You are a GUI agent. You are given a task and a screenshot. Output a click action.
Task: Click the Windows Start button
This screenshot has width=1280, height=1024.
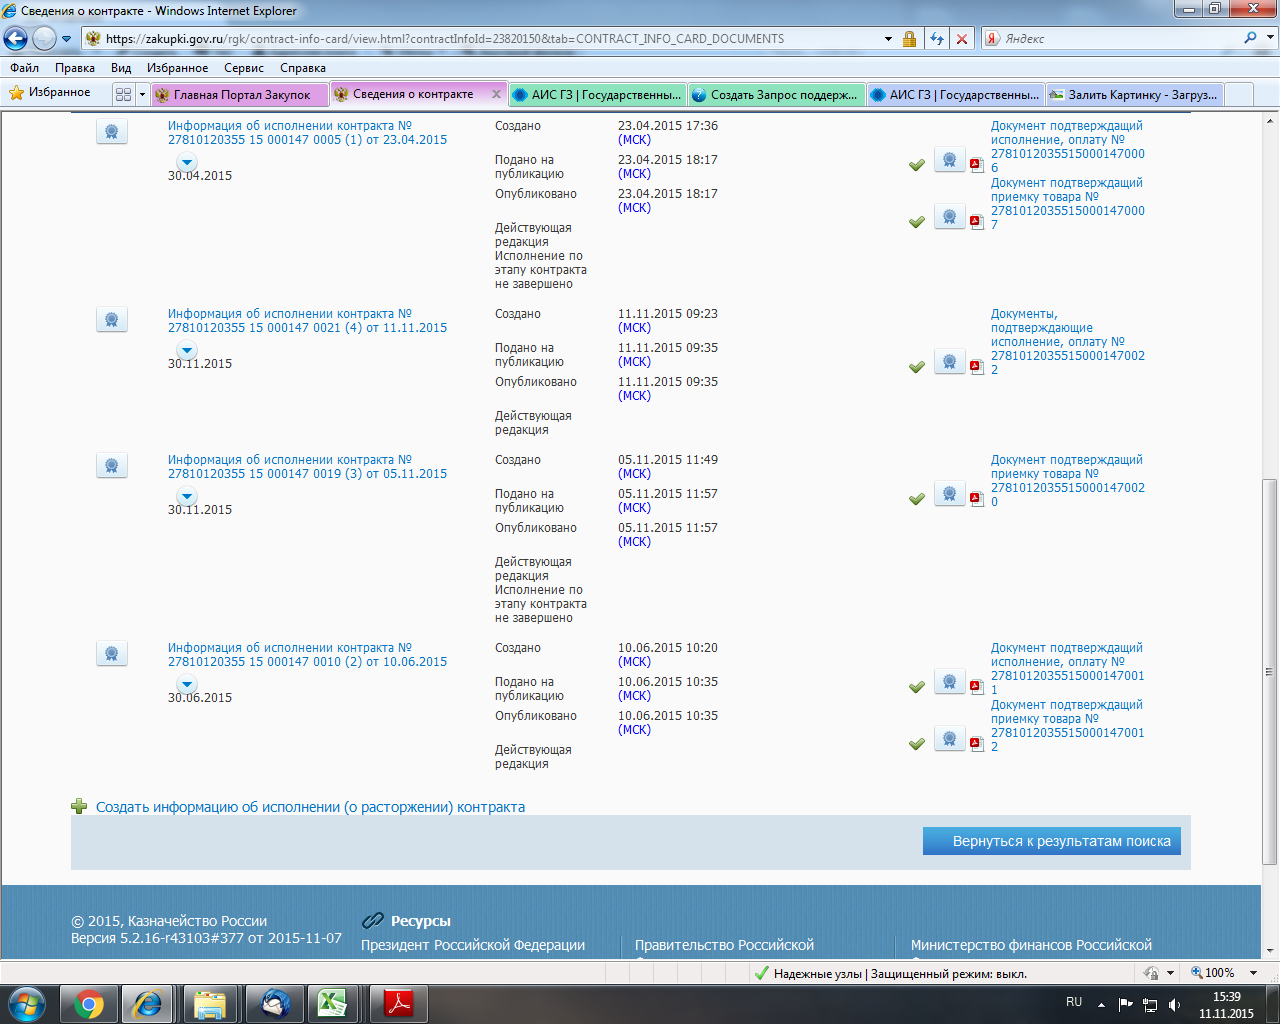click(26, 1003)
